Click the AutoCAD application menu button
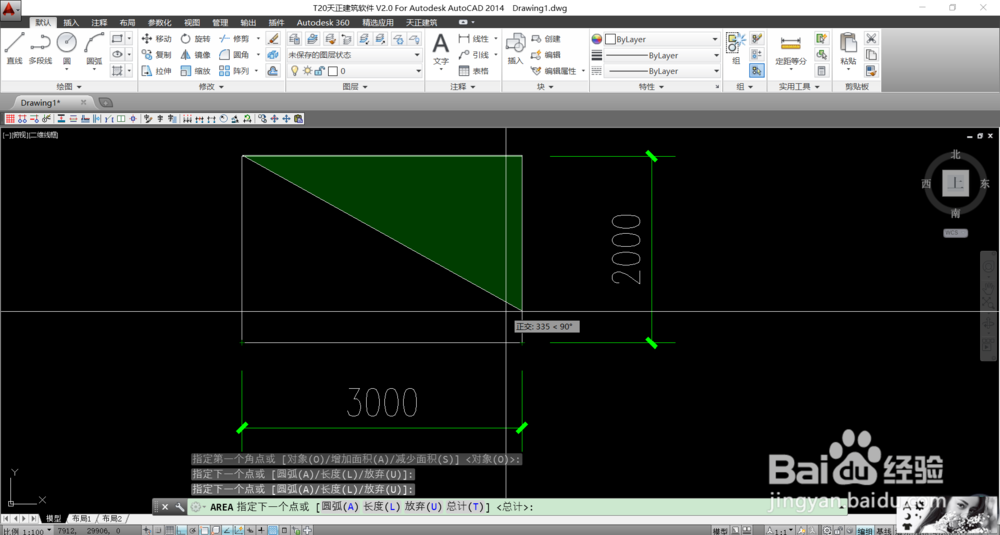The image size is (1000, 535). point(10,9)
